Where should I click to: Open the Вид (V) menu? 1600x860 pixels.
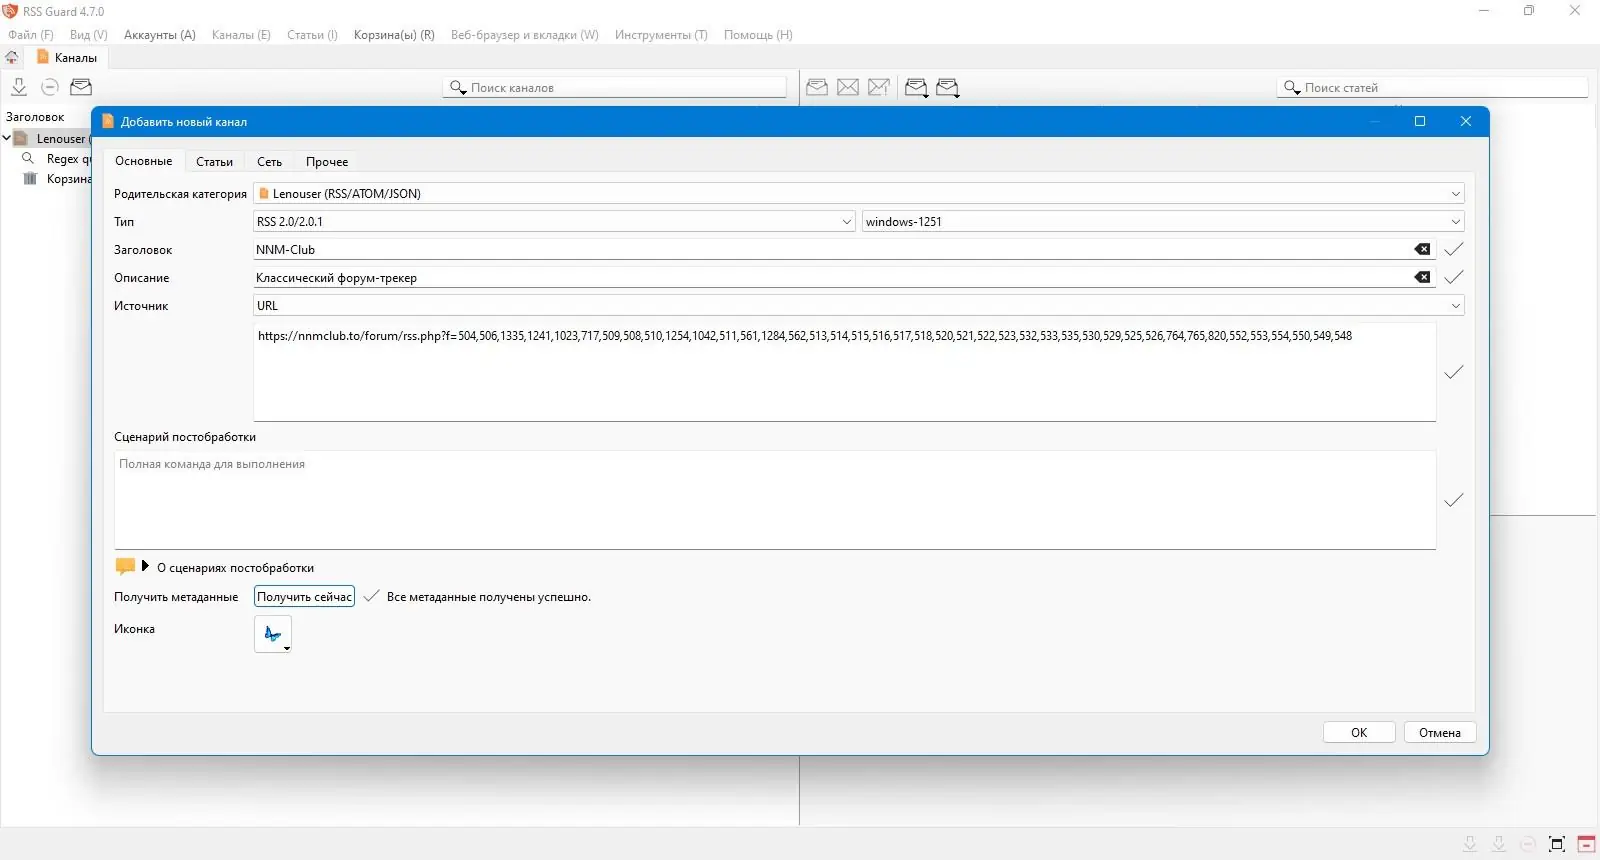point(89,35)
